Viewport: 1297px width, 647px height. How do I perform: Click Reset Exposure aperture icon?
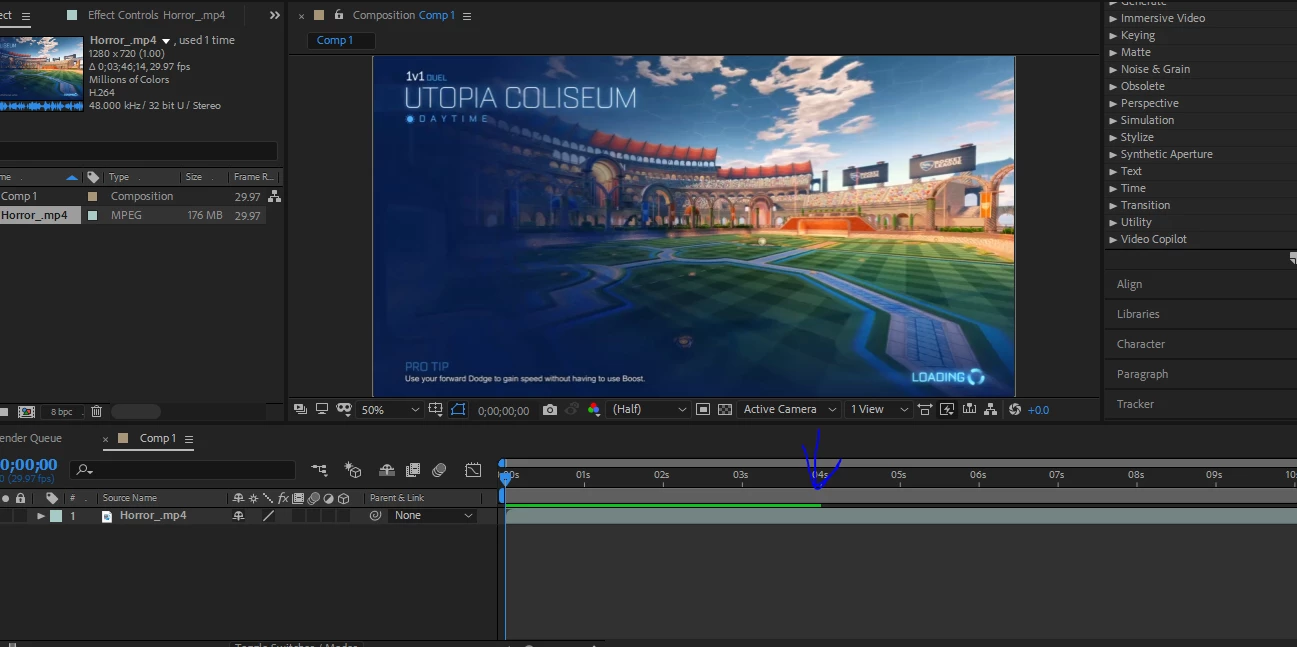(x=1015, y=409)
